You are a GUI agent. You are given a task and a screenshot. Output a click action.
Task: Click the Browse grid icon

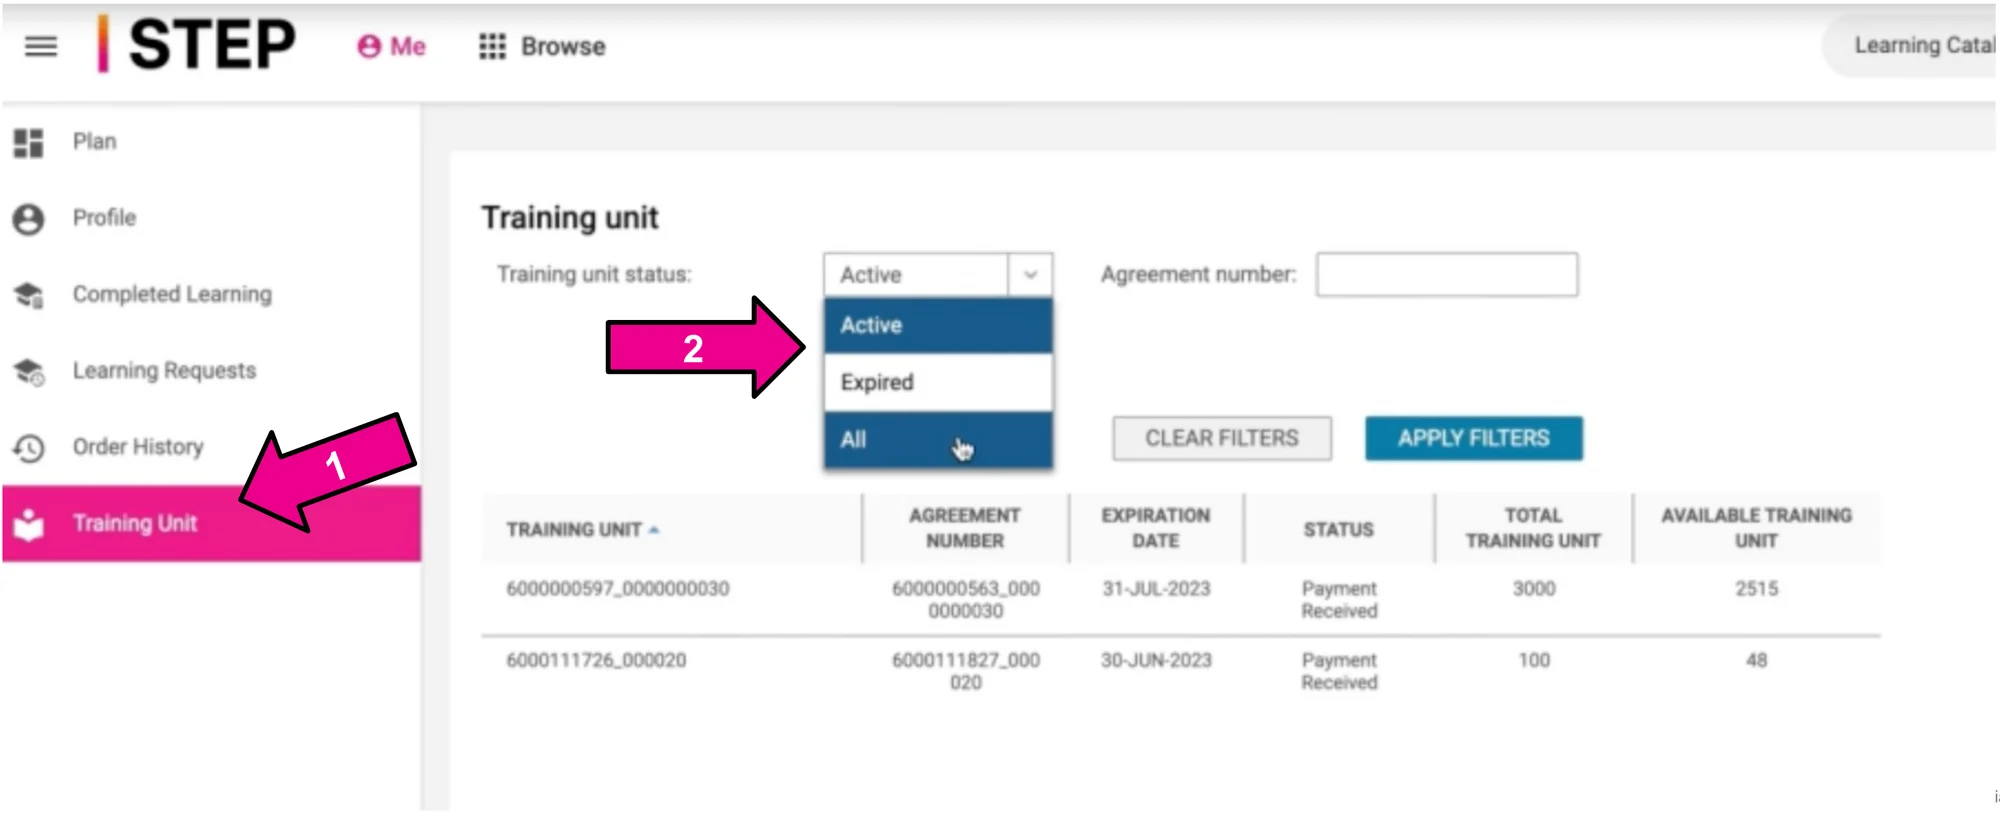point(492,46)
